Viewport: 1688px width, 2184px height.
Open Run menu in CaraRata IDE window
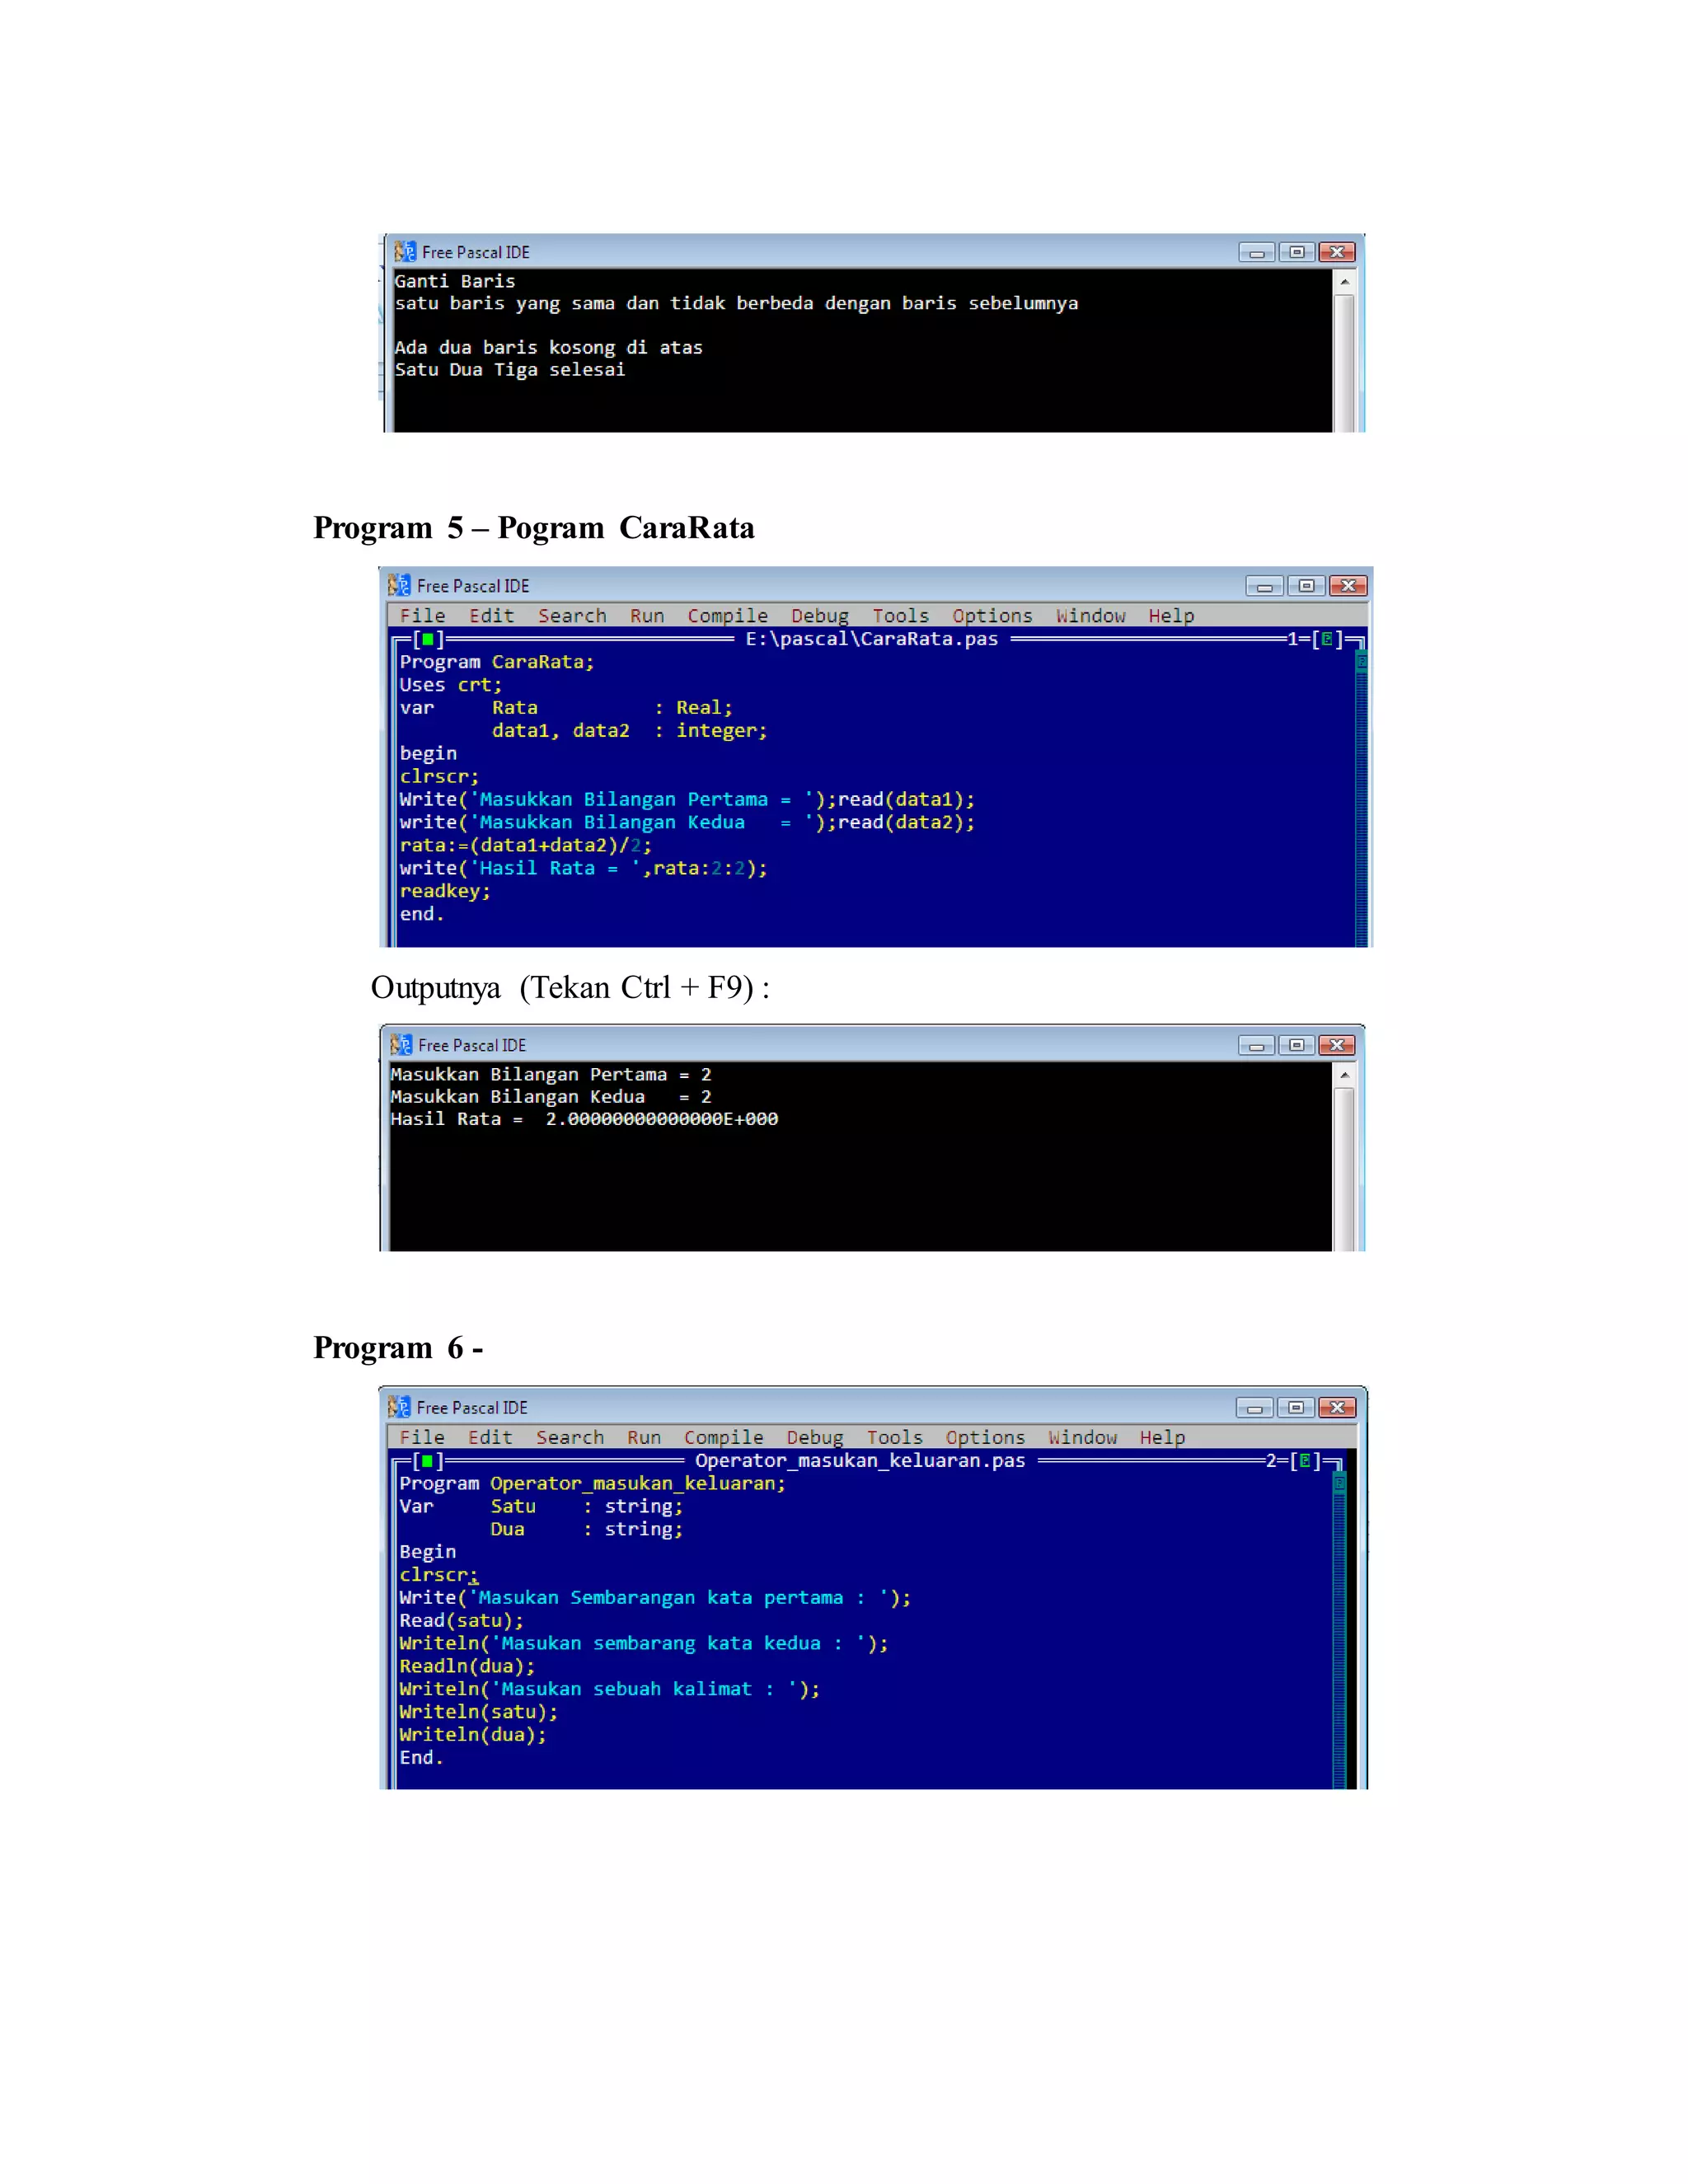point(647,616)
